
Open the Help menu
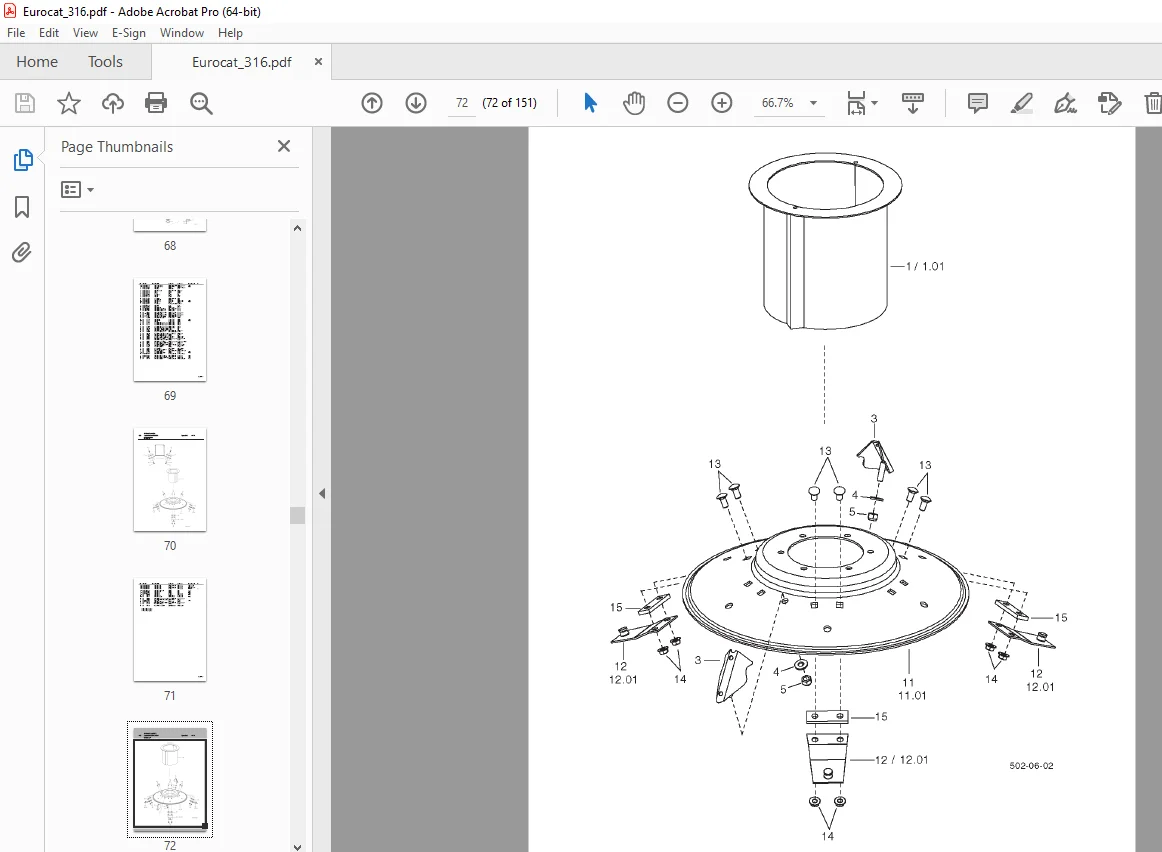[230, 33]
